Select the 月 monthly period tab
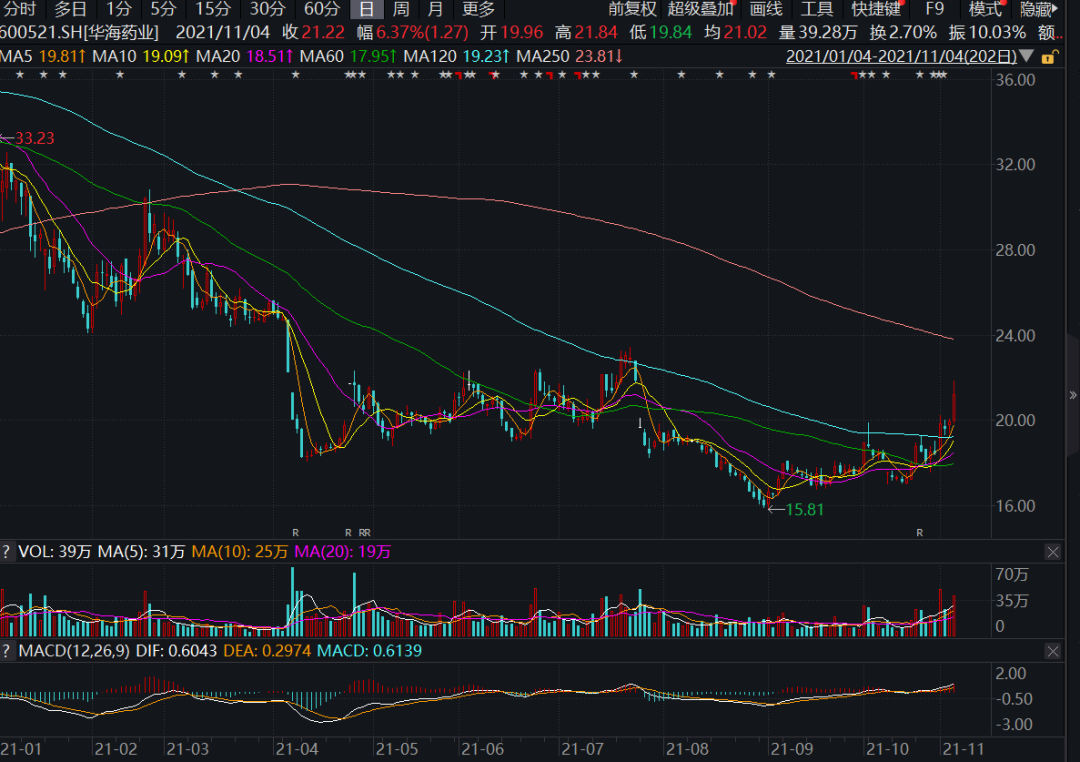This screenshot has height=762, width=1080. coord(435,10)
